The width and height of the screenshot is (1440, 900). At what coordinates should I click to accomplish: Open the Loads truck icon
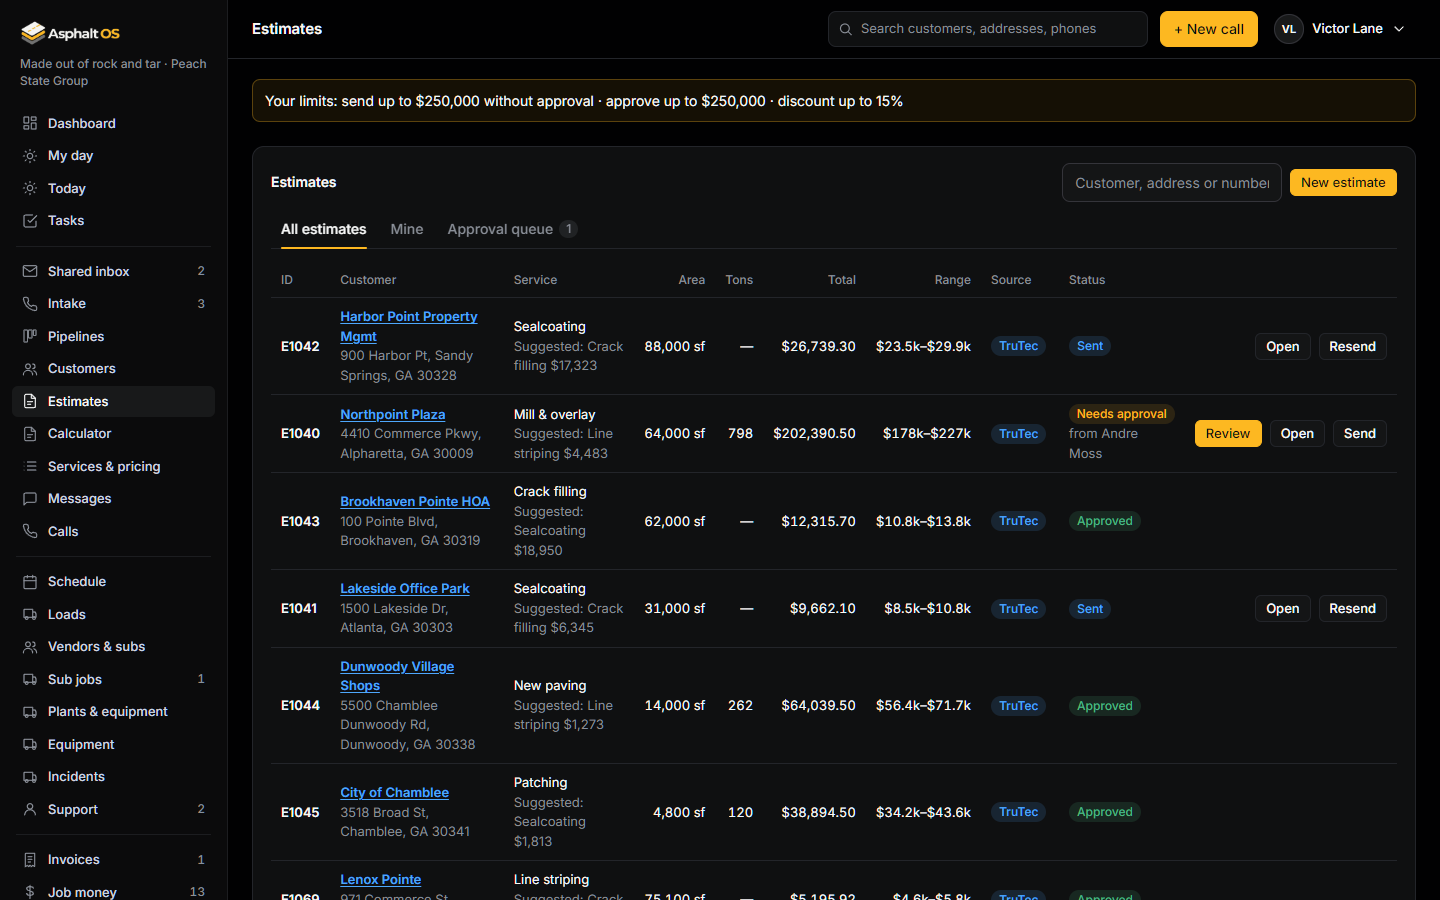coord(30,614)
